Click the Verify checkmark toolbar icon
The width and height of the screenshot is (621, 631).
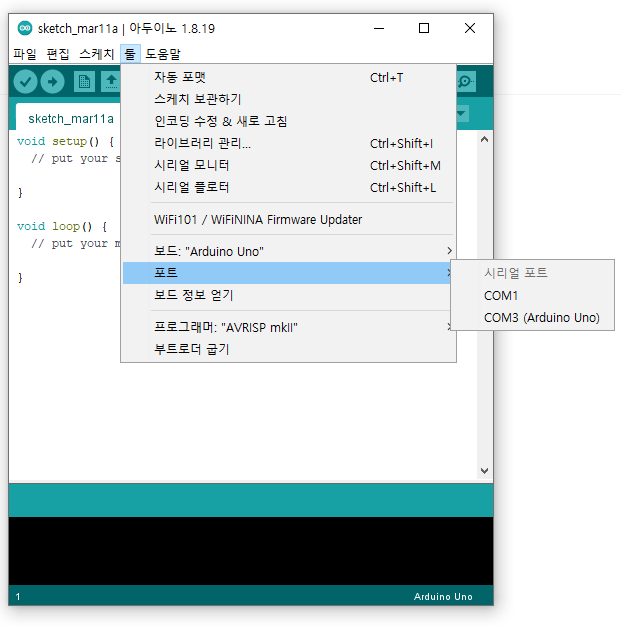click(25, 82)
